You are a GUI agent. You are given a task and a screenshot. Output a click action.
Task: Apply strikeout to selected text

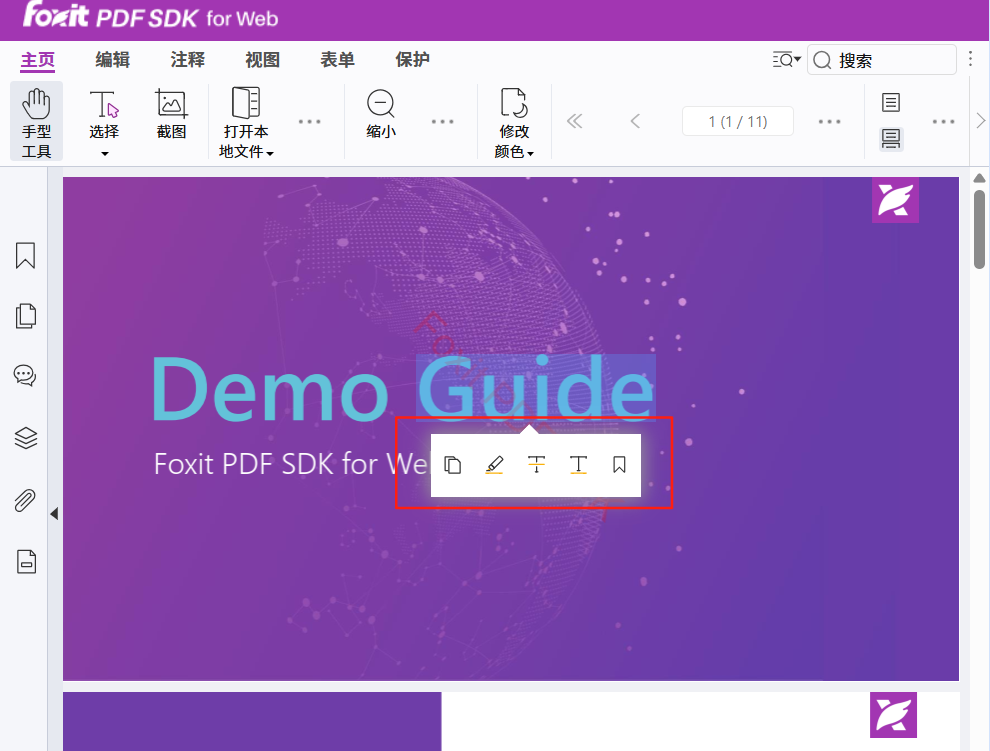click(536, 466)
